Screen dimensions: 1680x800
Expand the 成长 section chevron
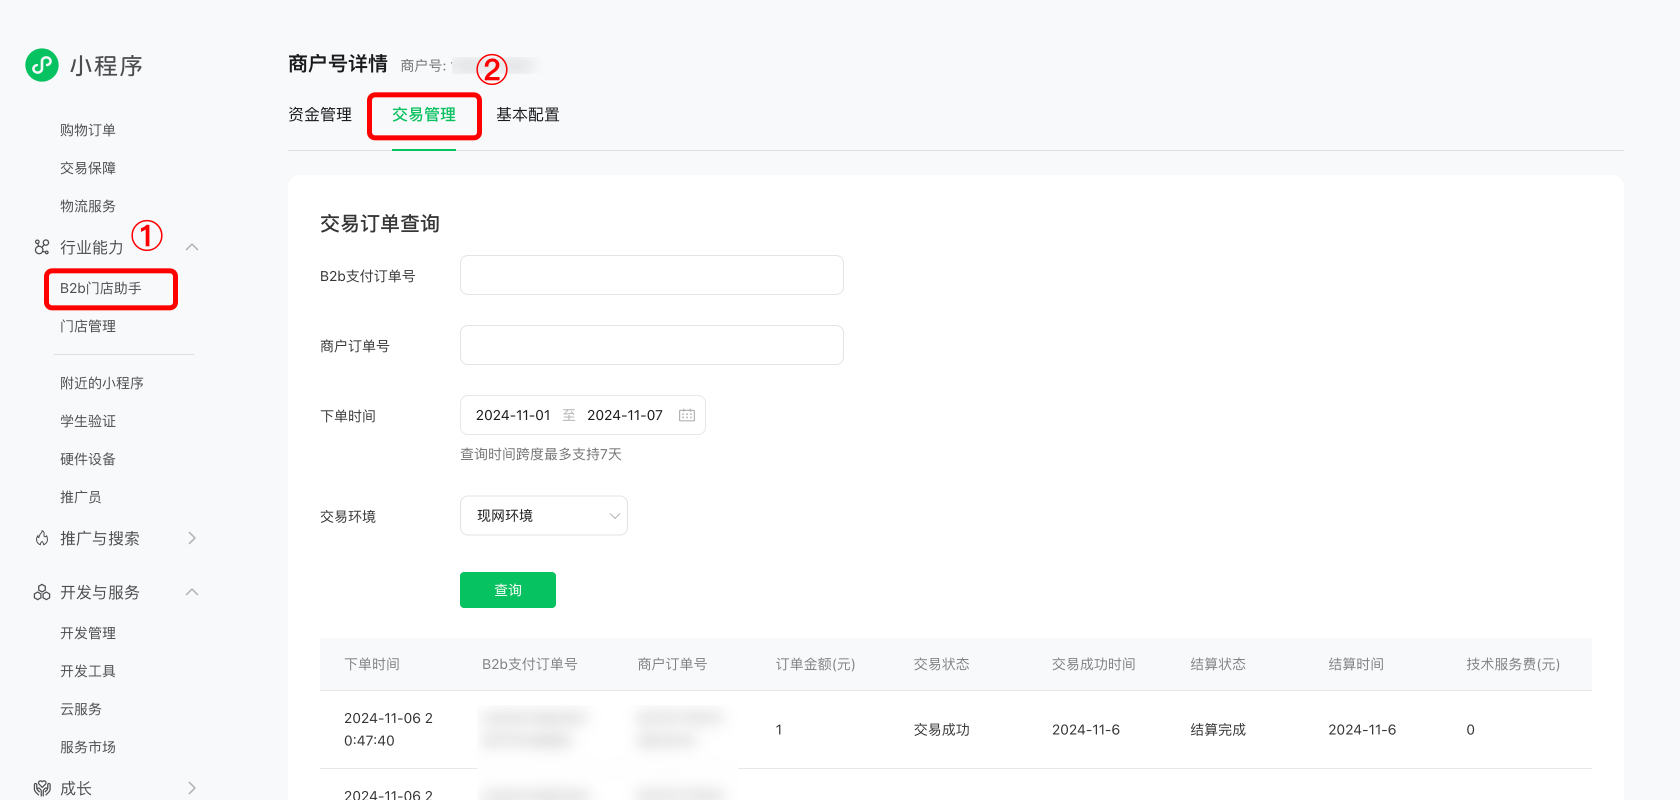(x=192, y=788)
